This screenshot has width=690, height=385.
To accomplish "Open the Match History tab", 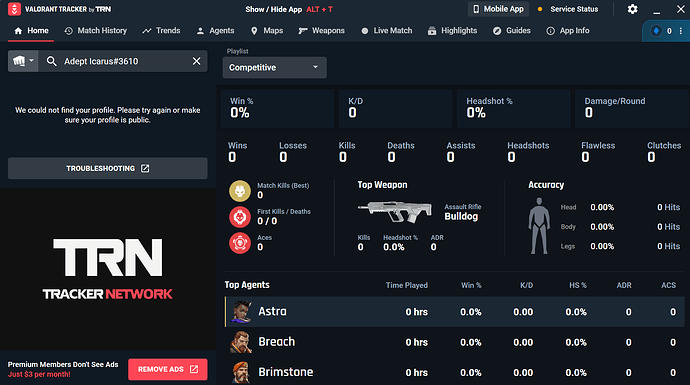I will 95,31.
